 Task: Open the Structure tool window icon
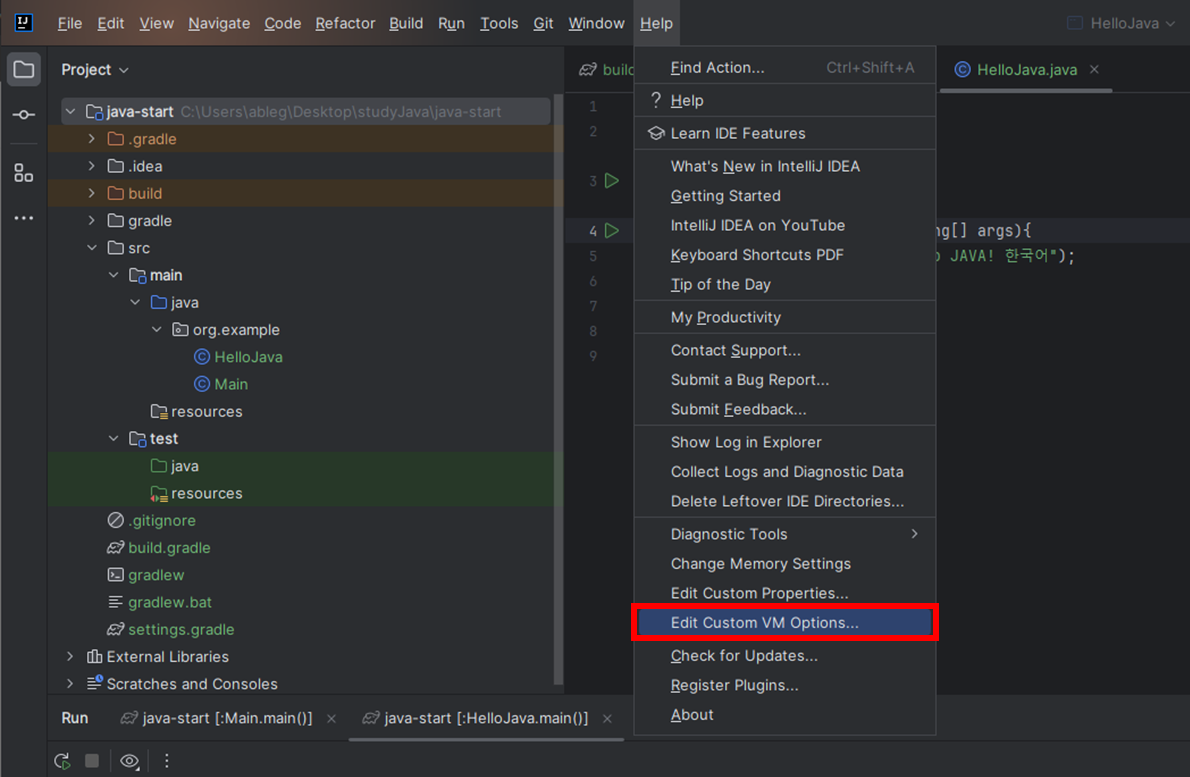[x=24, y=173]
